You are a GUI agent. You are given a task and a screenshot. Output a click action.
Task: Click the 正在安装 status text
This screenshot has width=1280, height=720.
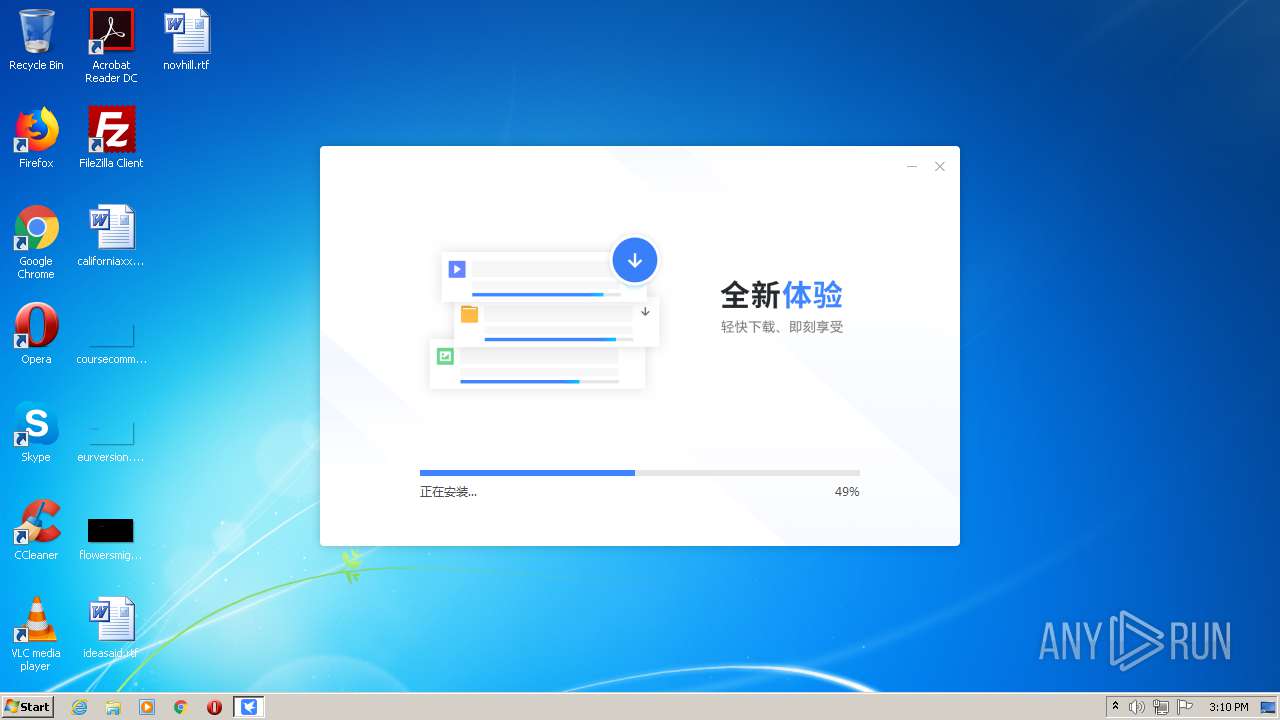pos(448,492)
